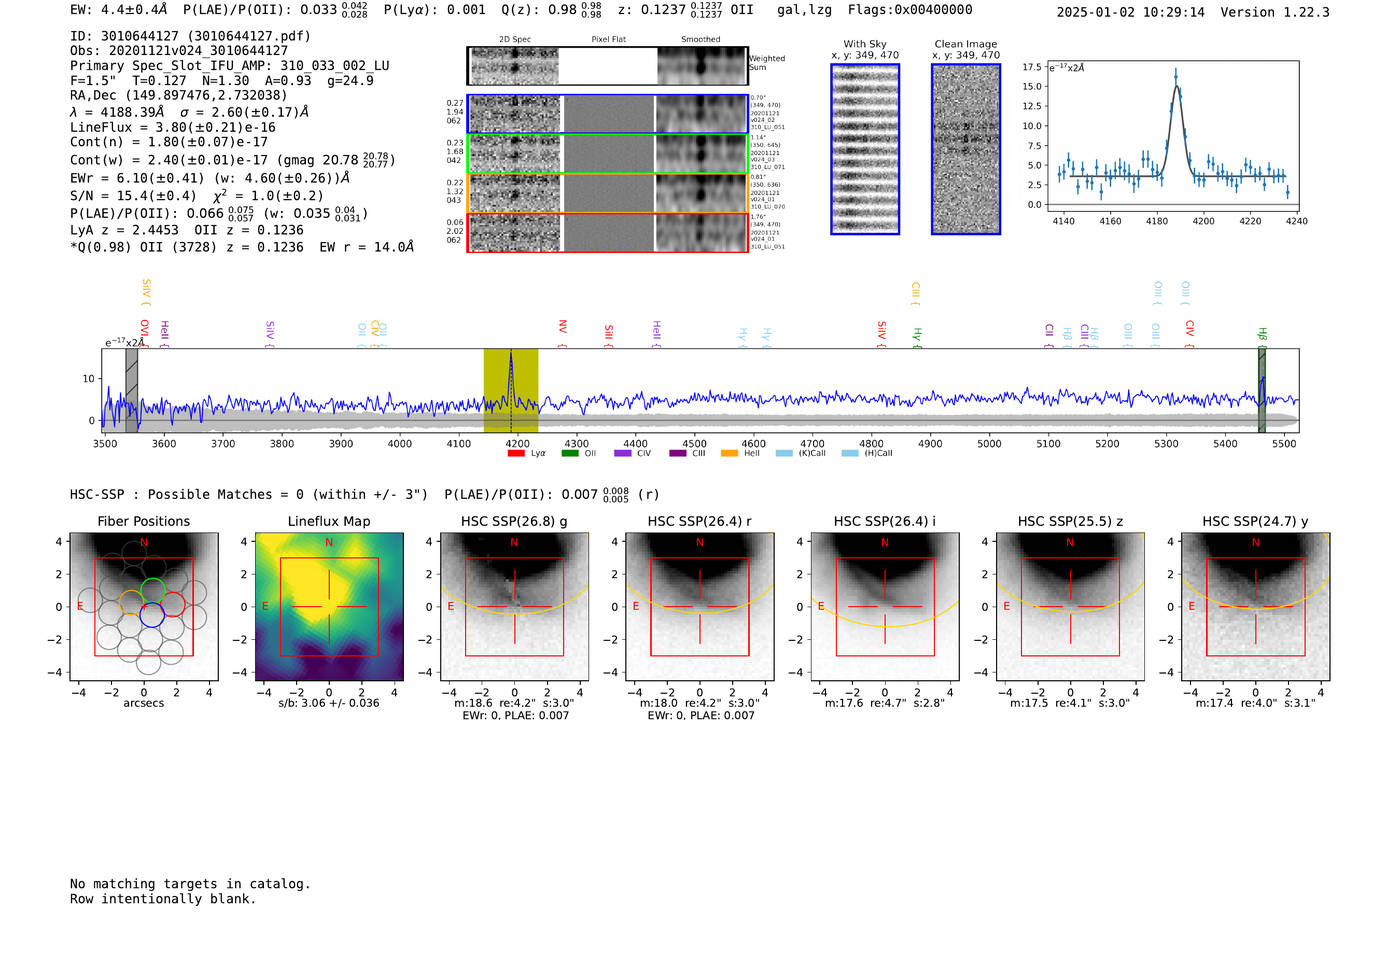Image resolution: width=1400 pixels, height=953 pixels.
Task: Click the timestamp 2025-01-02 10:29:14
Action: point(1130,13)
